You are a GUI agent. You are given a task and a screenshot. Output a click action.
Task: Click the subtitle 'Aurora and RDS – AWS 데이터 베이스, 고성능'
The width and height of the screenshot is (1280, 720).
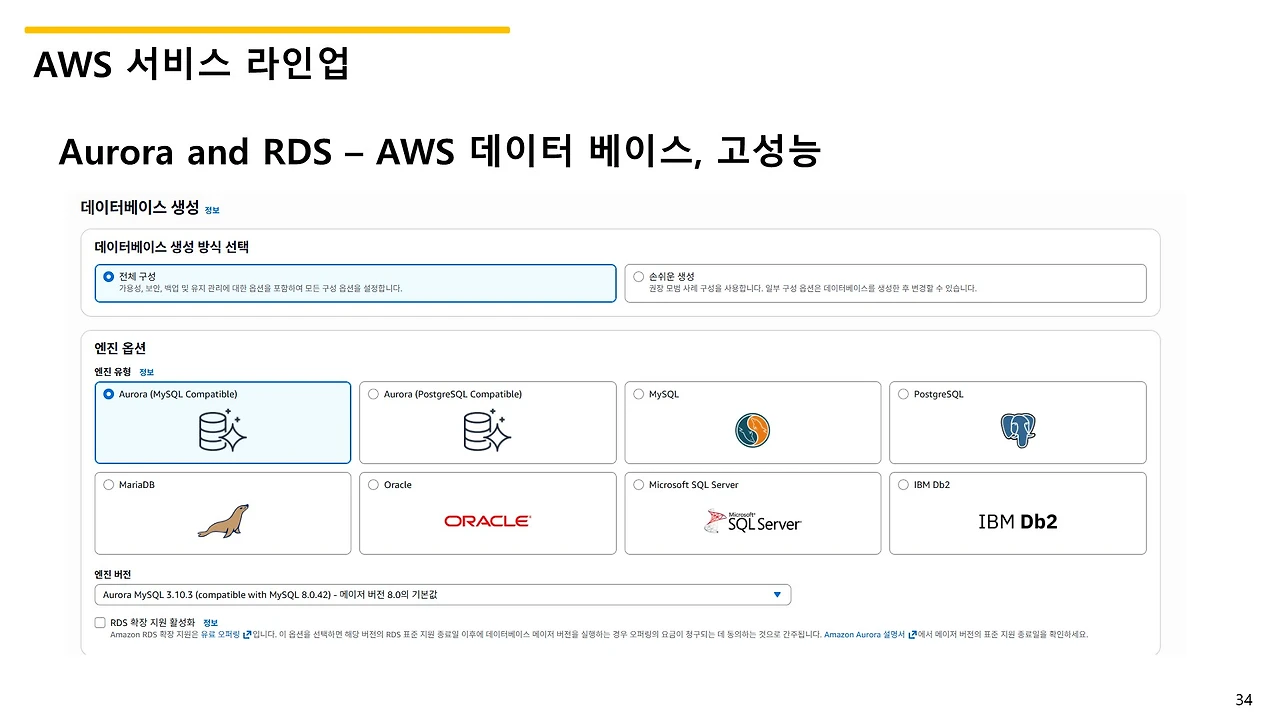(440, 152)
